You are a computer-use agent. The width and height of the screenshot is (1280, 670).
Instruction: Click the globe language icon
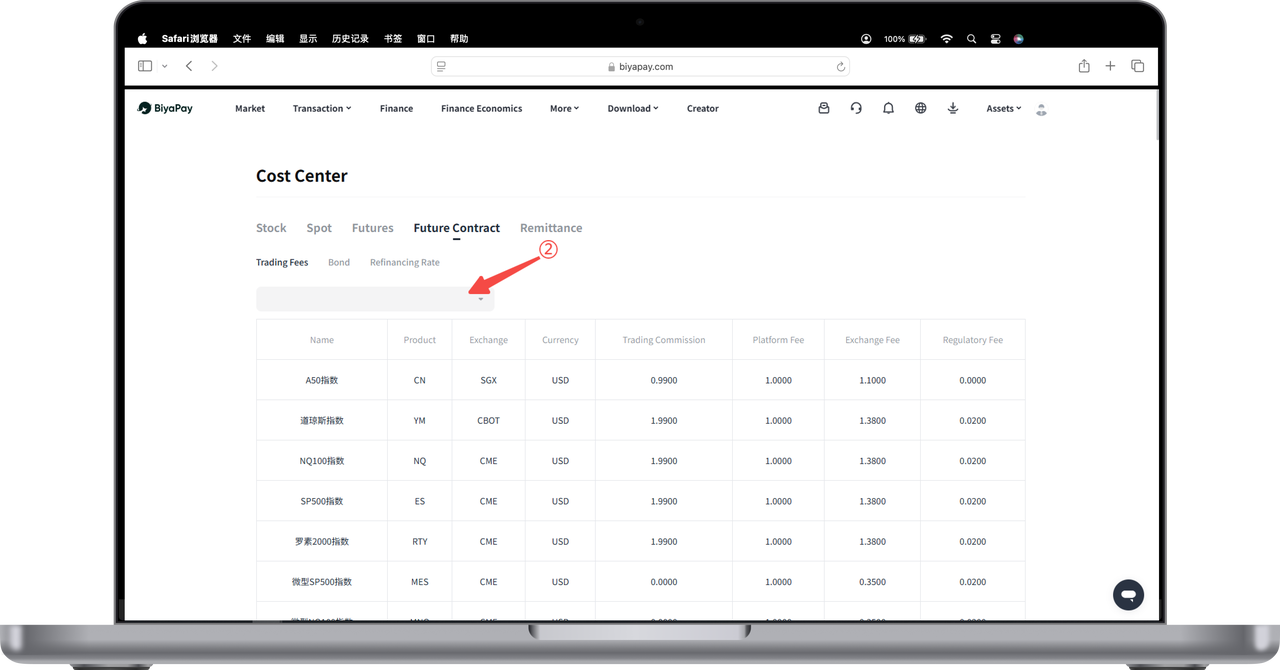920,108
